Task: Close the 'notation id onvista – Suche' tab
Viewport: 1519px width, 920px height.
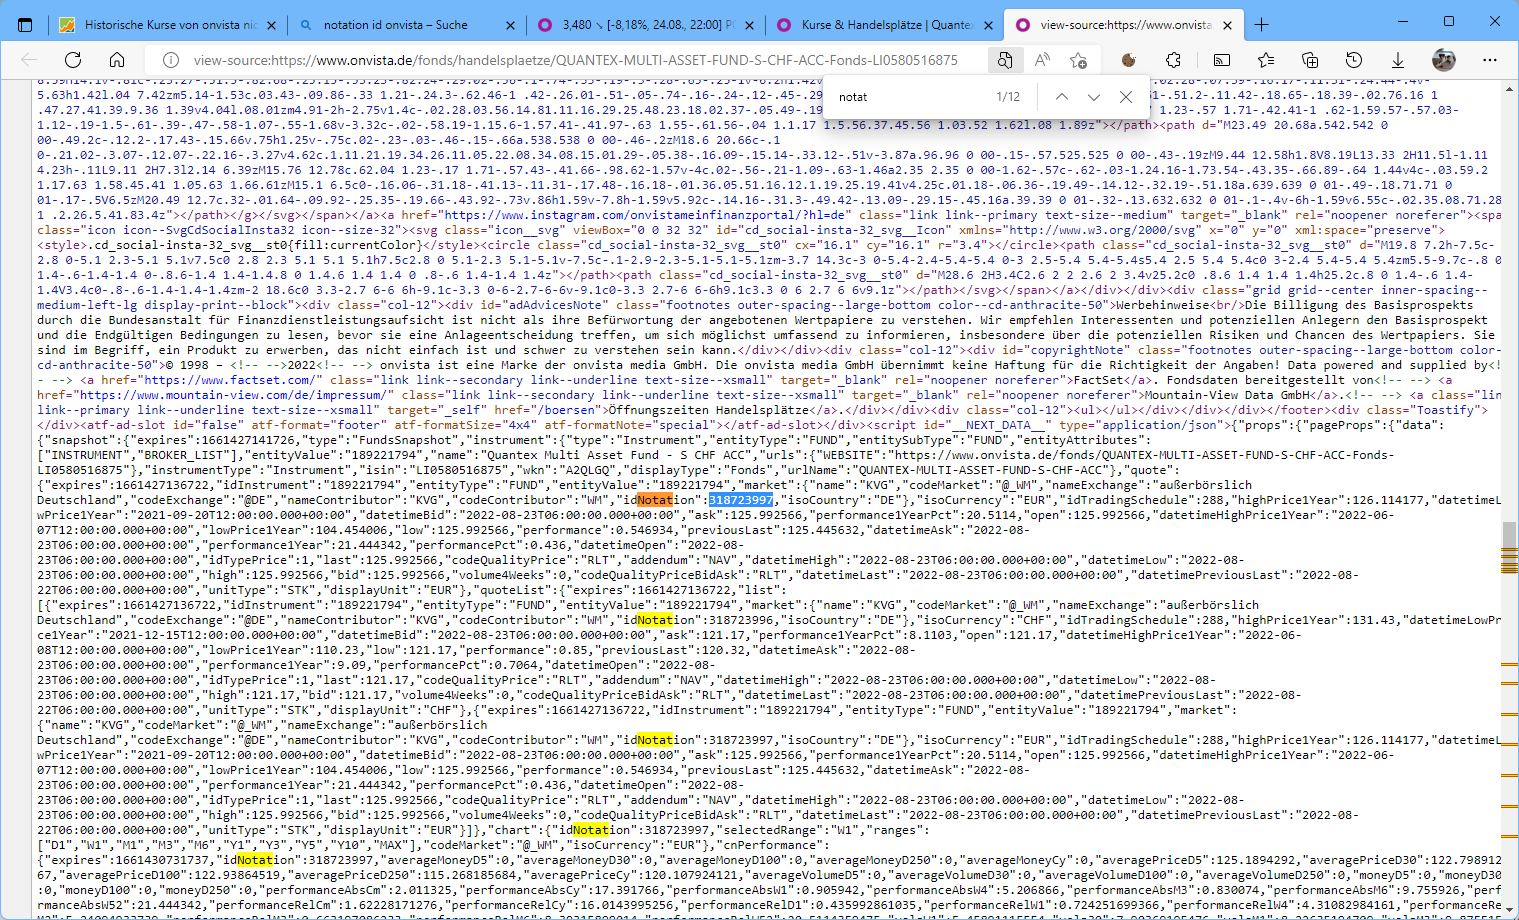Action: click(x=511, y=25)
